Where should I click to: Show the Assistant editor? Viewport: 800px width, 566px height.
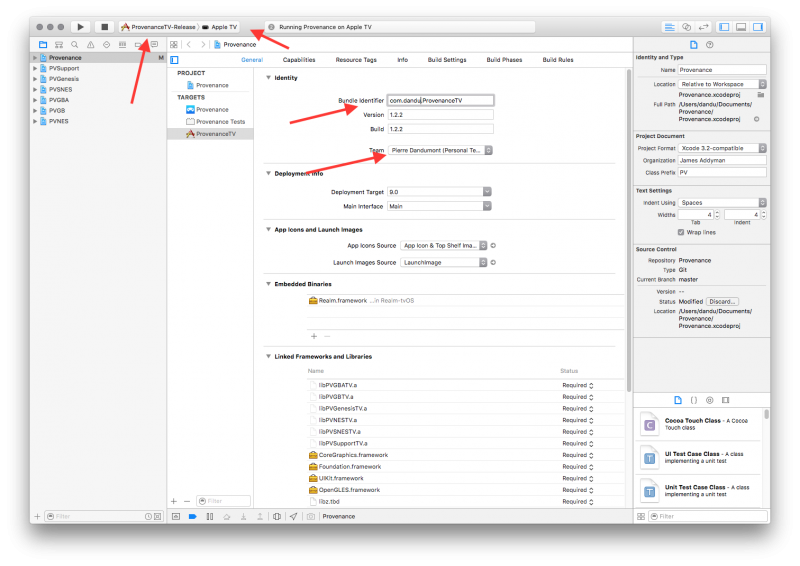686,27
